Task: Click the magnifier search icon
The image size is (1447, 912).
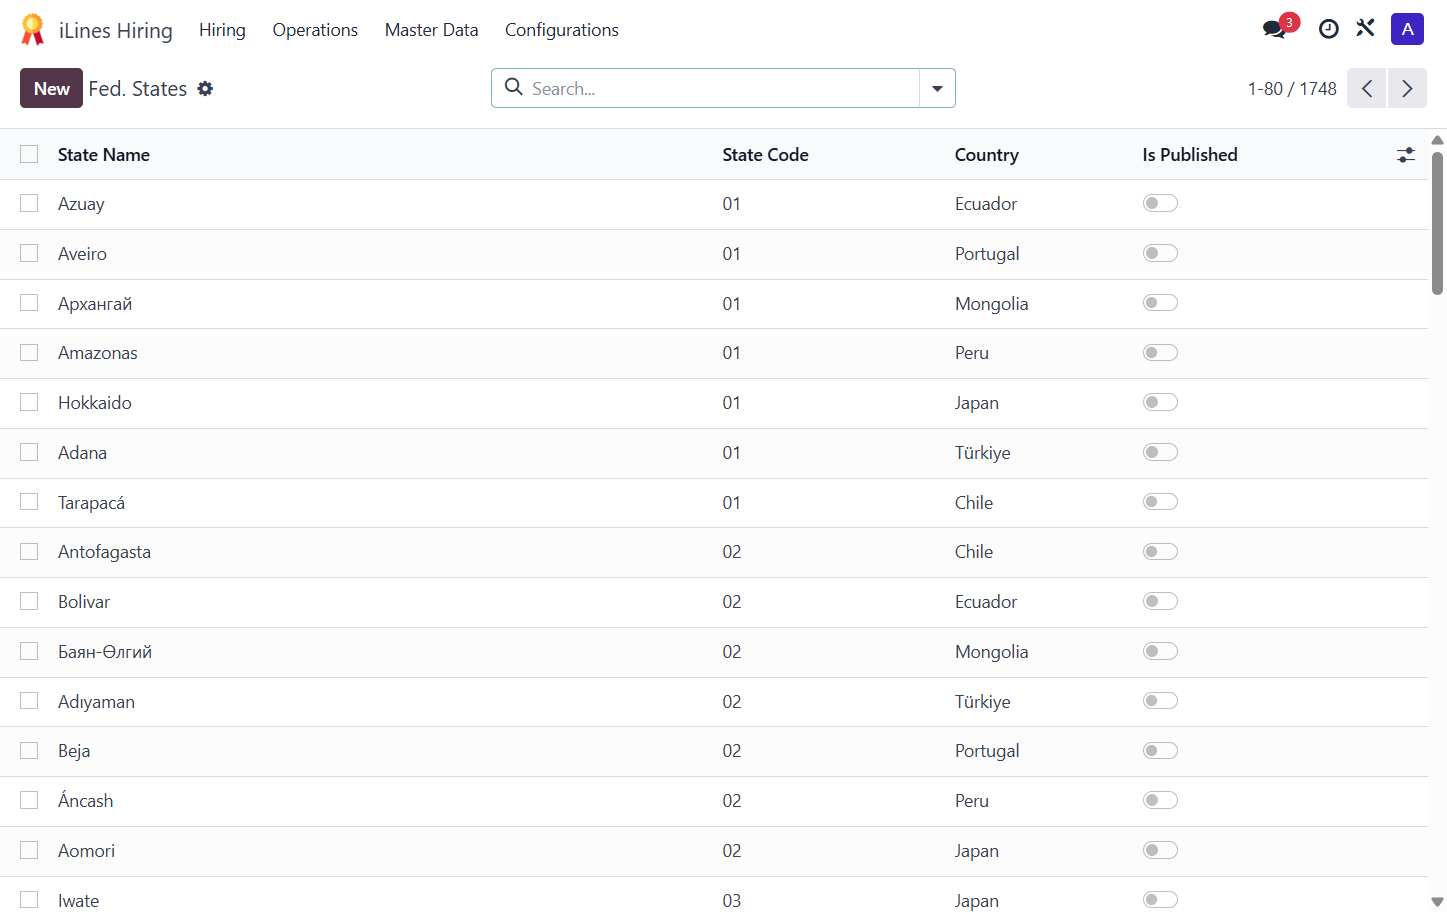Action: 514,87
